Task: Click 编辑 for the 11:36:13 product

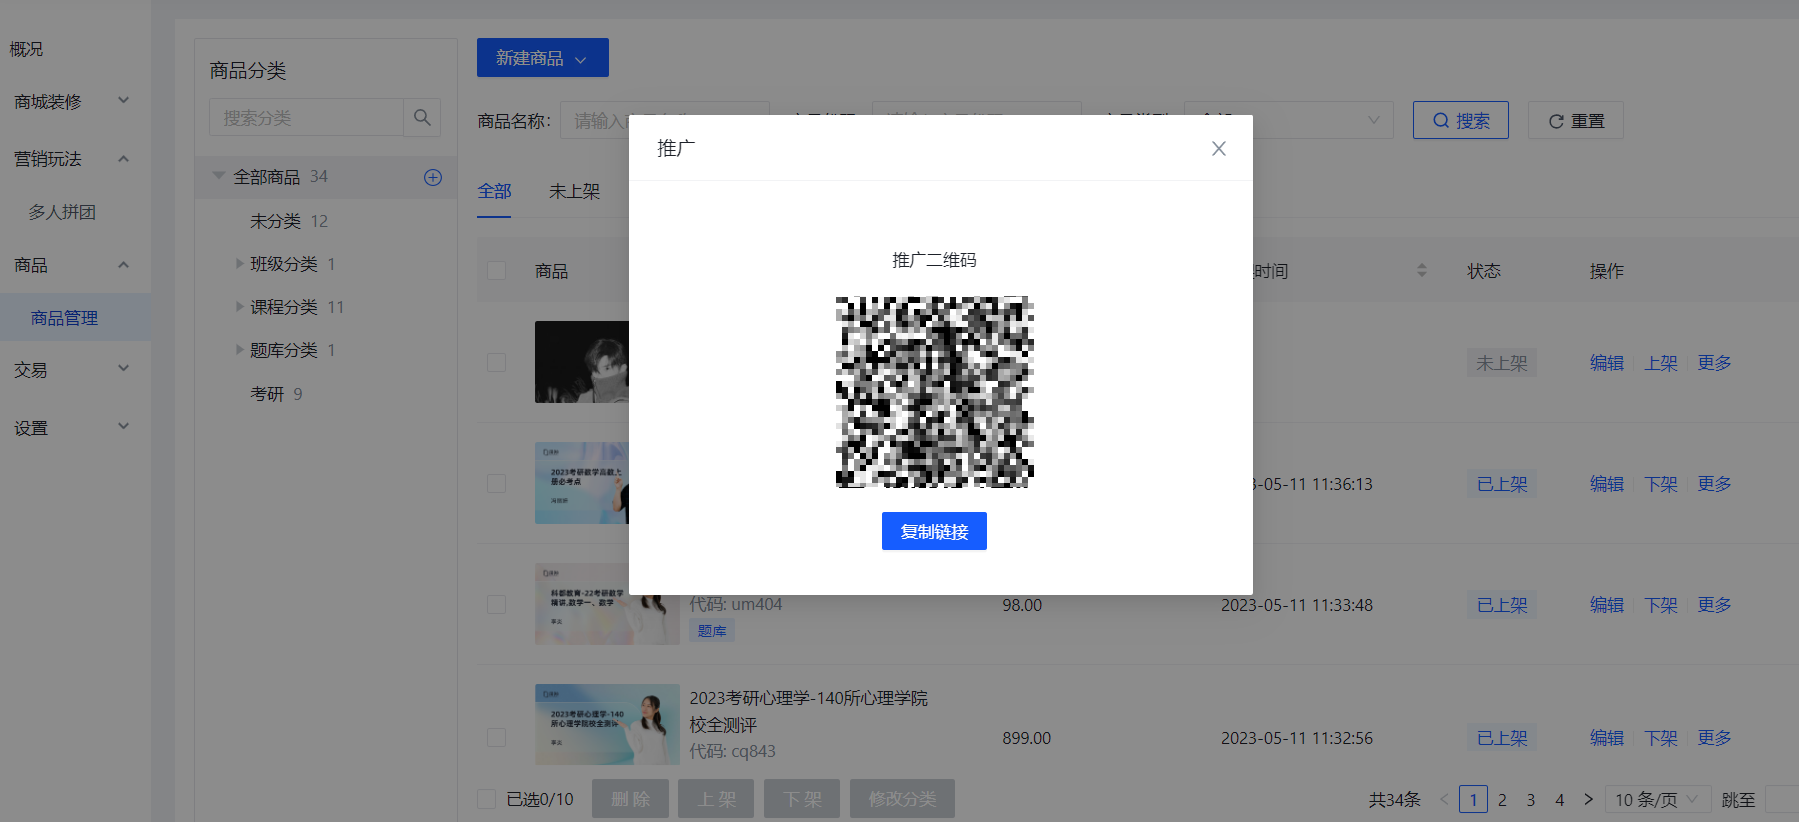Action: pyautogui.click(x=1607, y=484)
